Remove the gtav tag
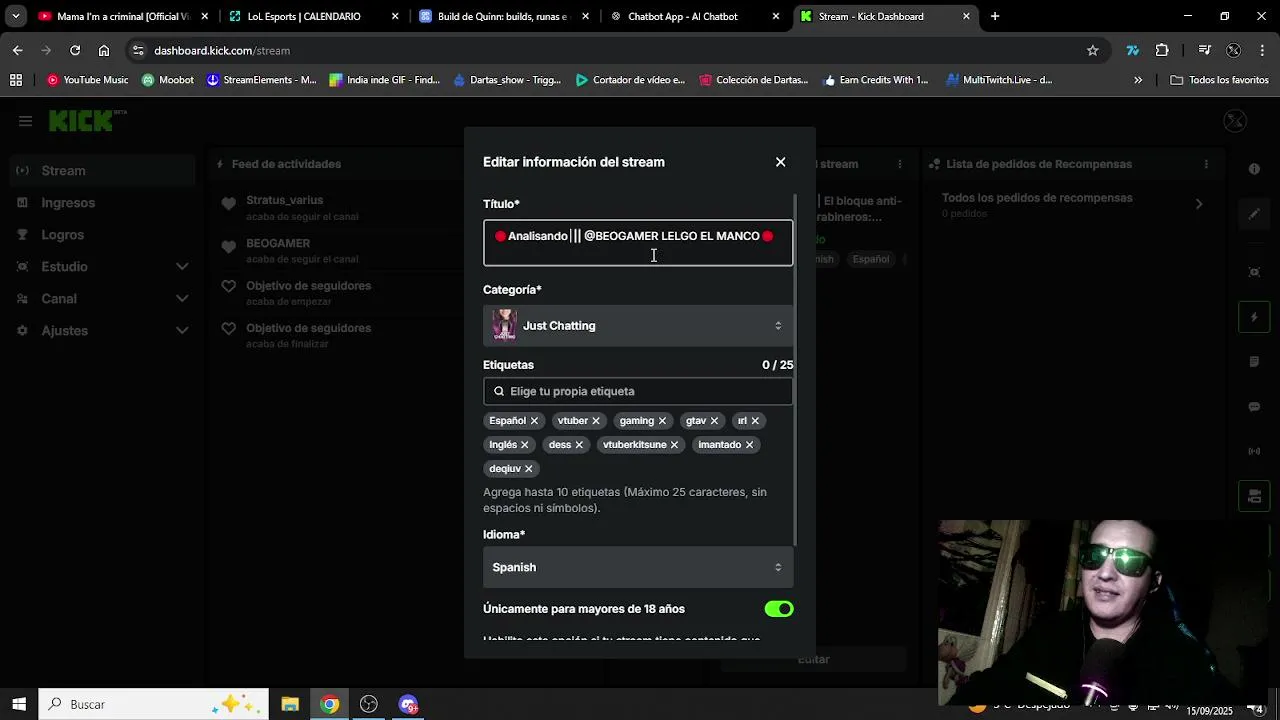The width and height of the screenshot is (1280, 720). click(714, 421)
